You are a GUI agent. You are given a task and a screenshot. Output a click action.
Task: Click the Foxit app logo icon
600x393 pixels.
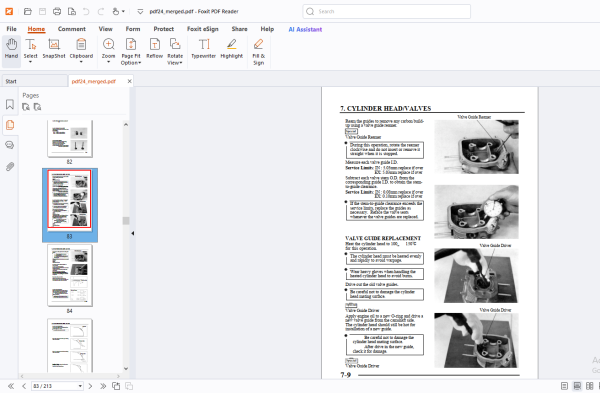point(9,11)
